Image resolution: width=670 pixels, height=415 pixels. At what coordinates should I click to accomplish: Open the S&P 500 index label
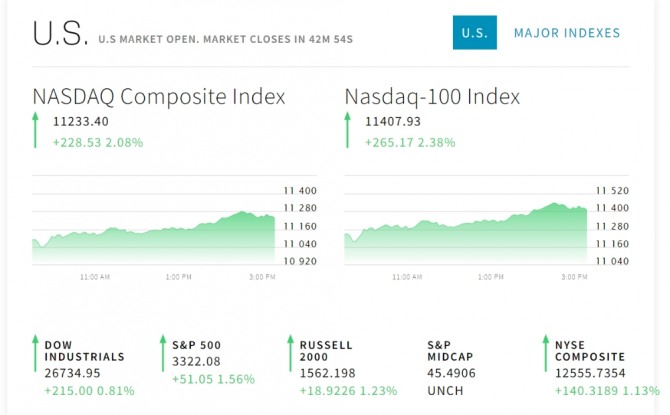click(198, 344)
